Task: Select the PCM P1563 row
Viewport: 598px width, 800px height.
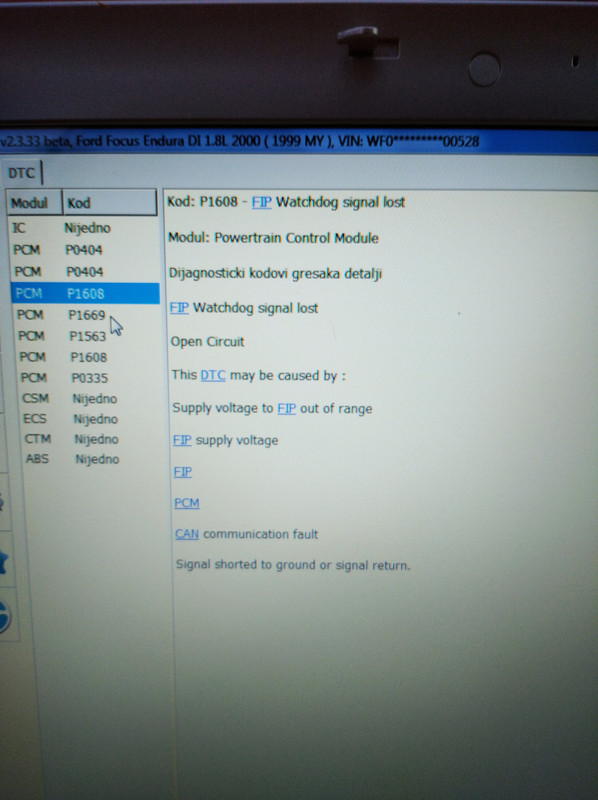Action: (x=86, y=336)
